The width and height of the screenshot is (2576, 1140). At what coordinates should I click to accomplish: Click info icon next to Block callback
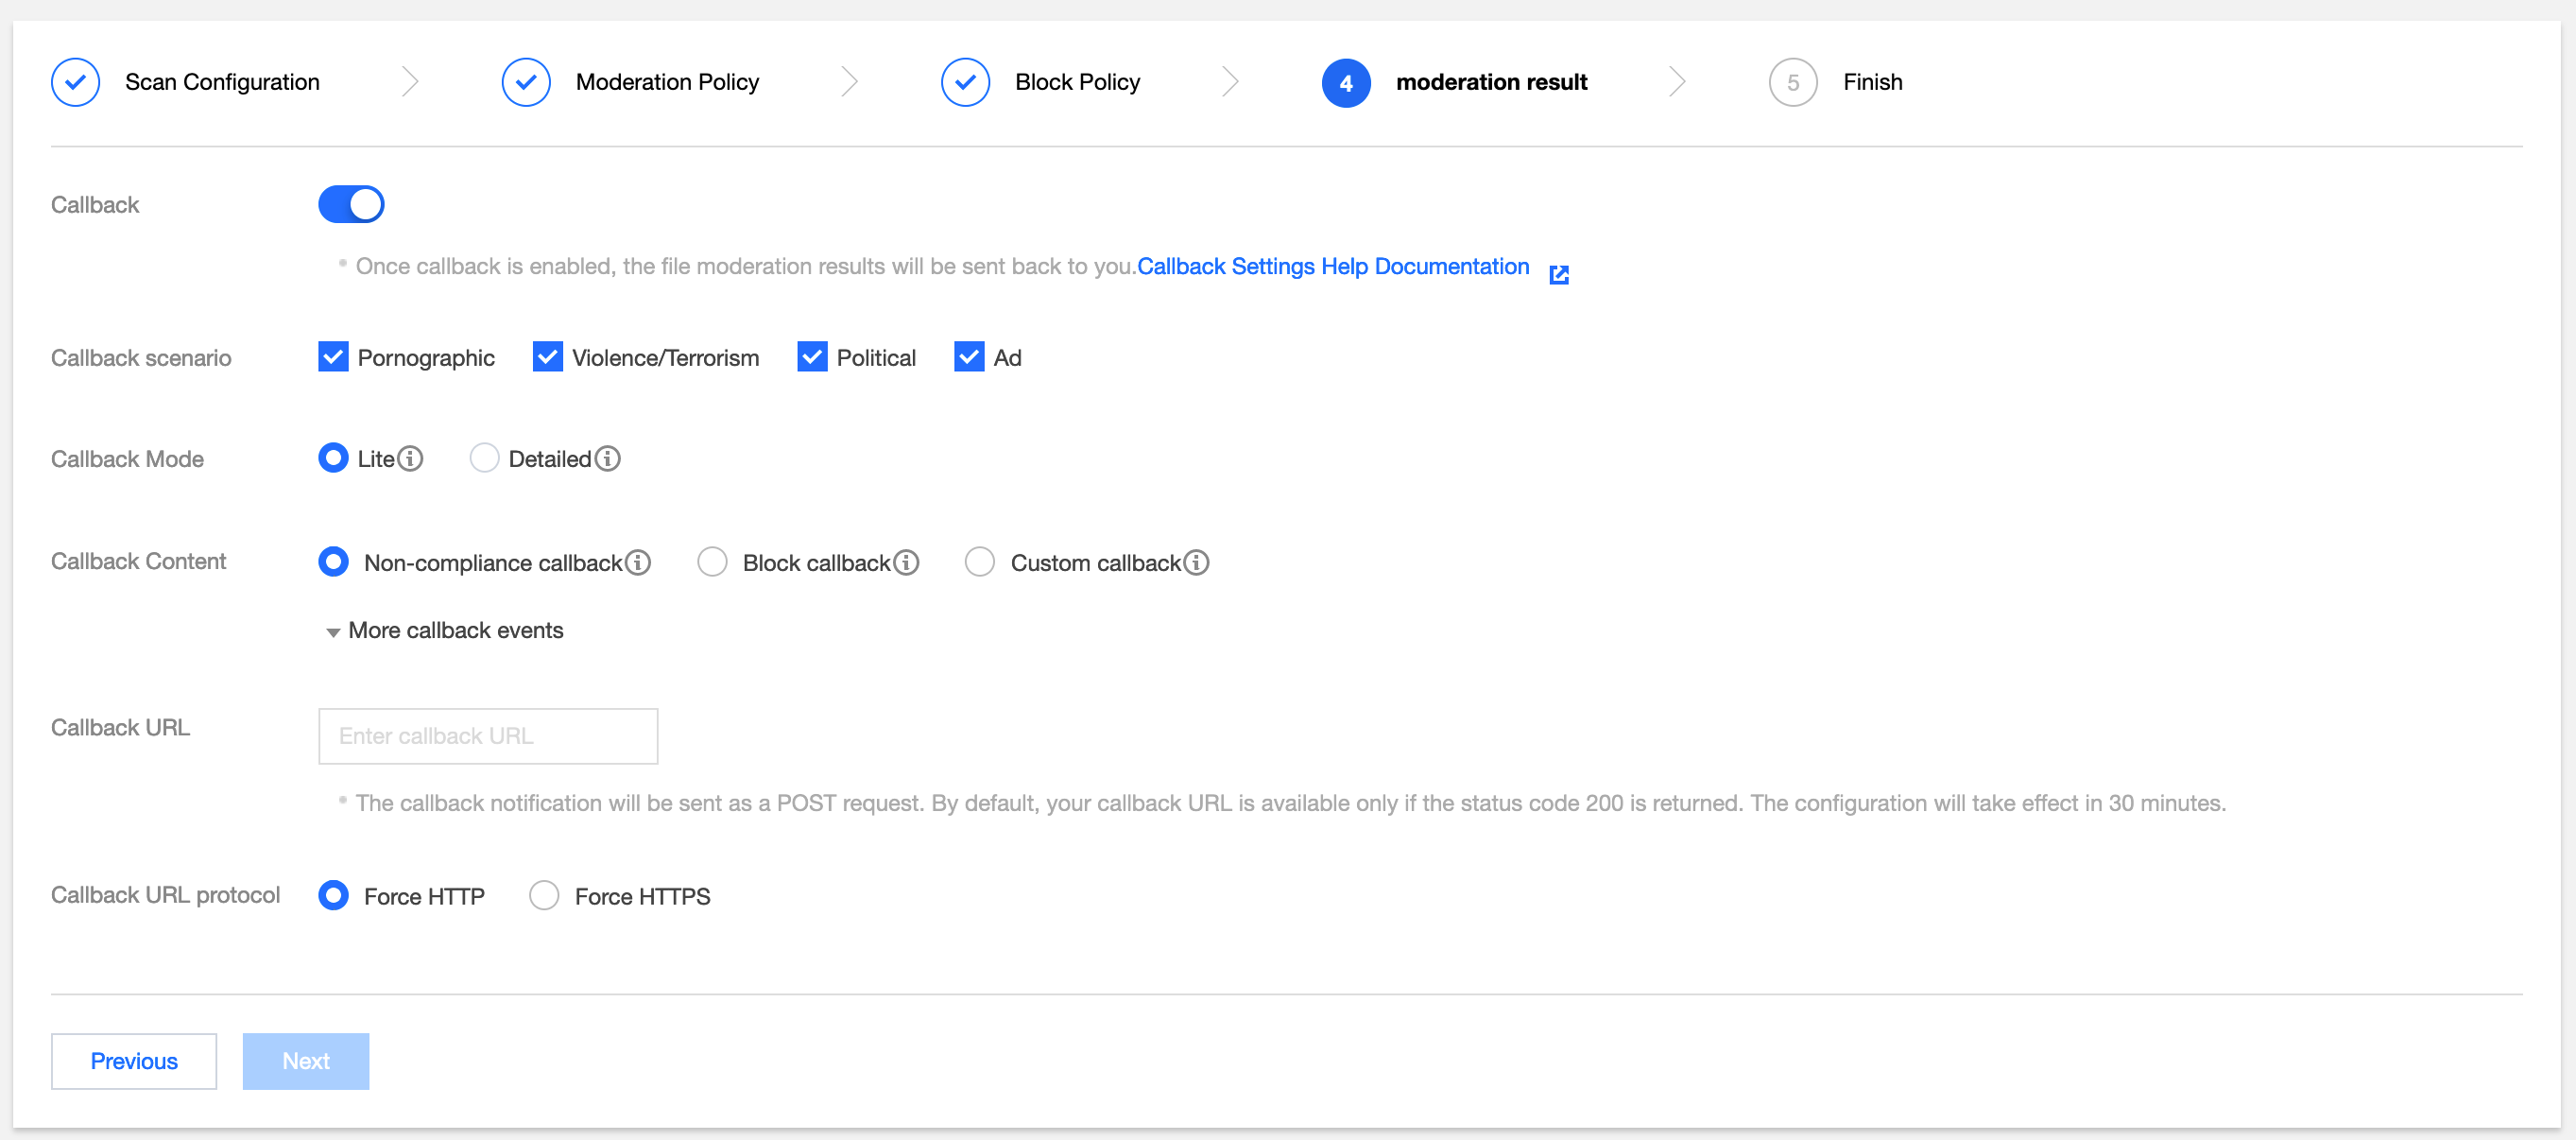(906, 563)
